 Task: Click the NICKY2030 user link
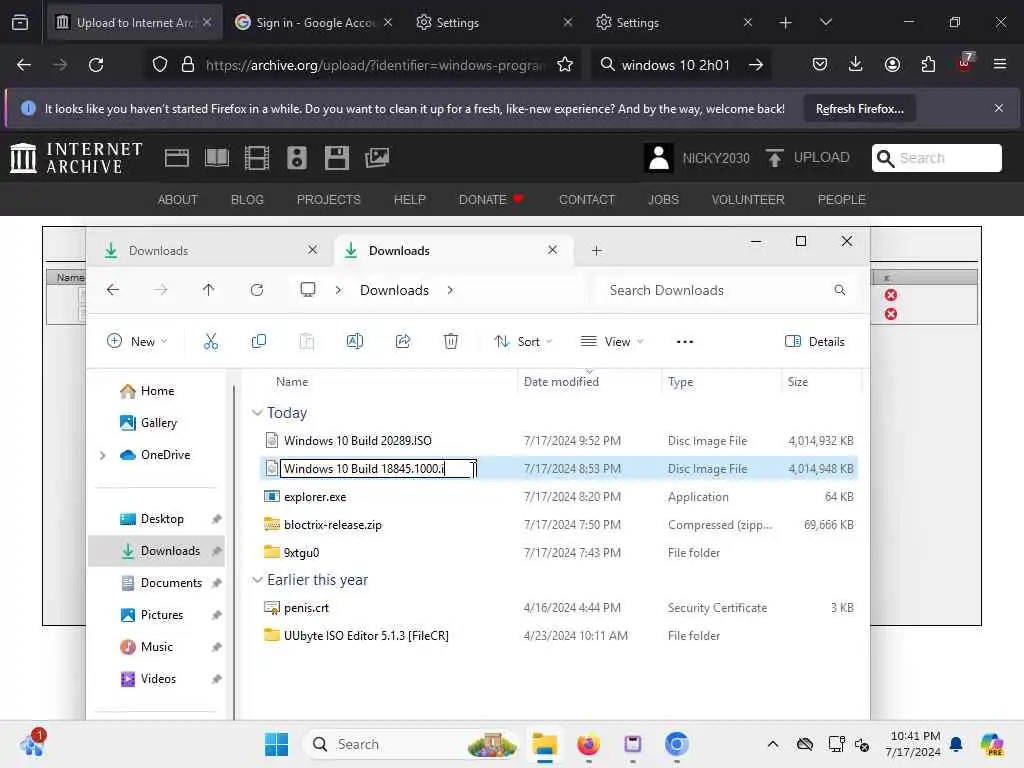pyautogui.click(x=716, y=159)
